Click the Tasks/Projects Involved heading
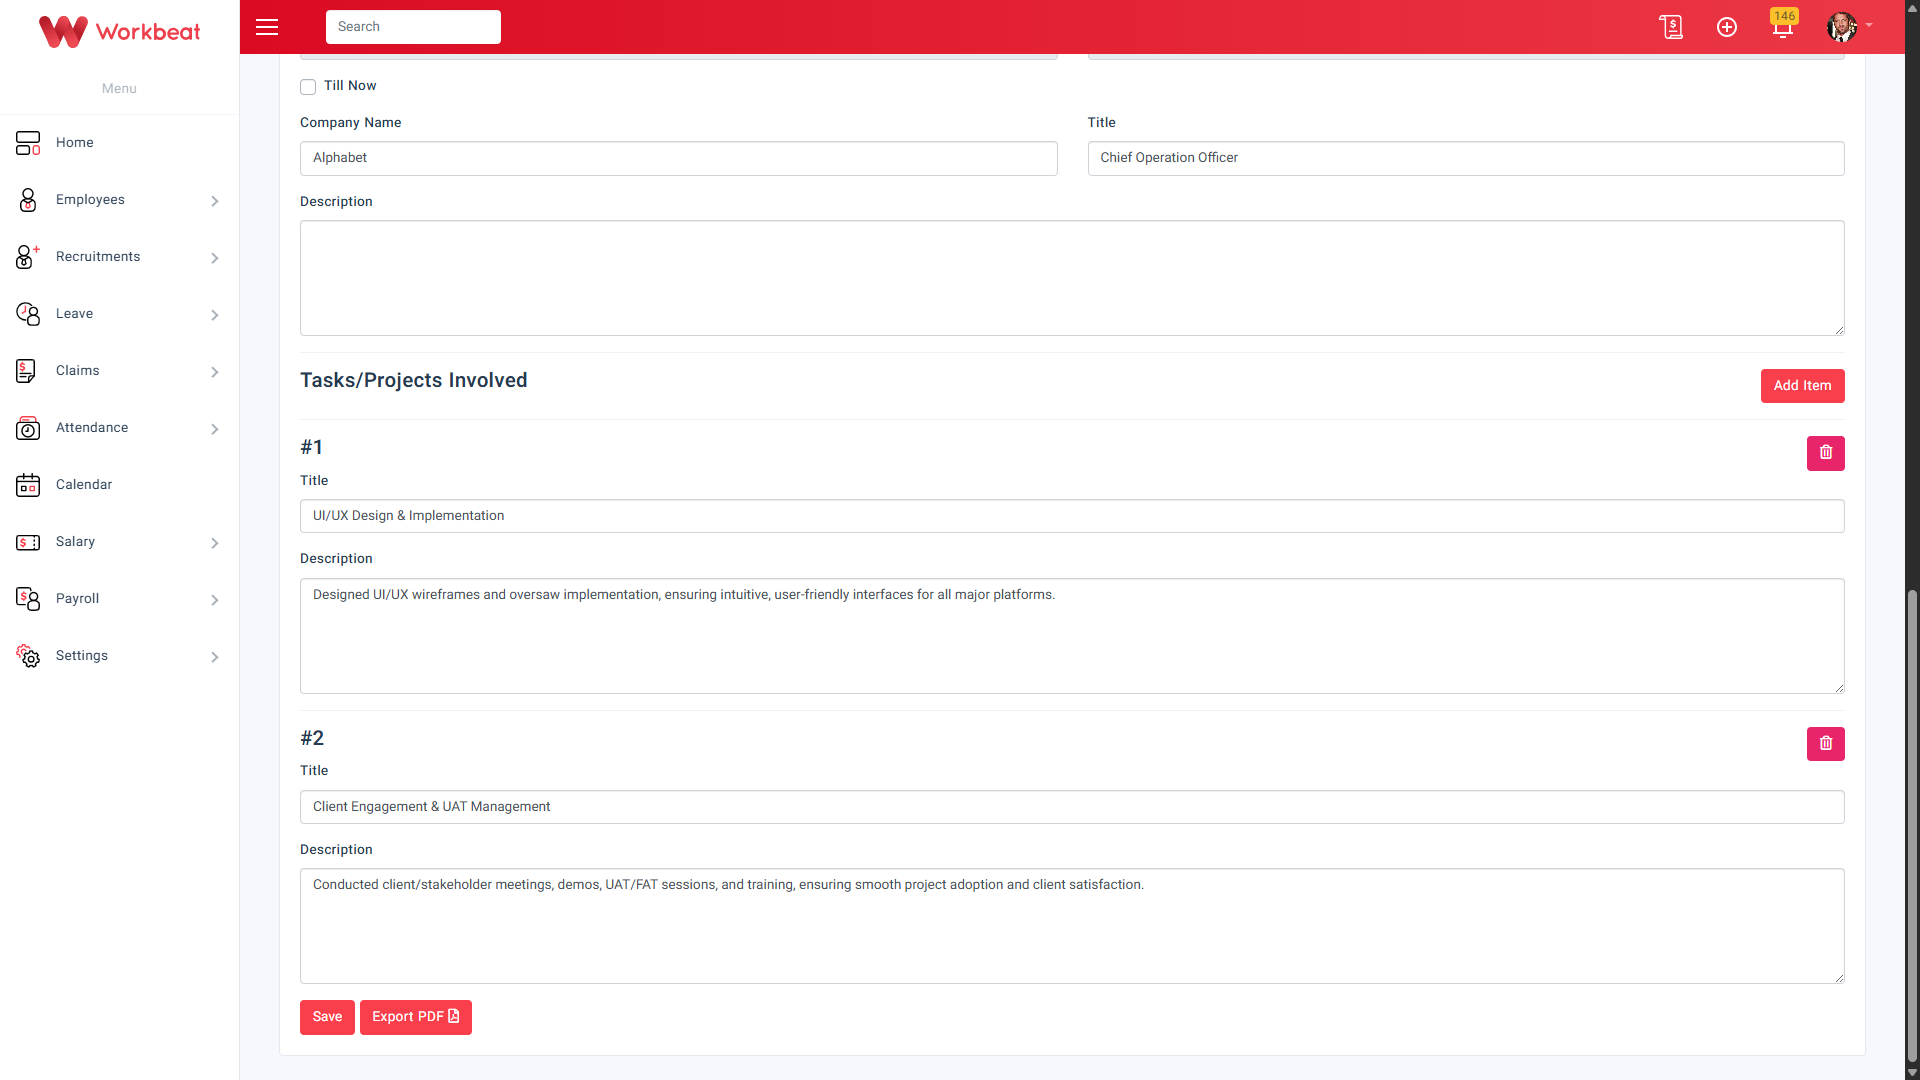The image size is (1920, 1080). click(x=413, y=381)
